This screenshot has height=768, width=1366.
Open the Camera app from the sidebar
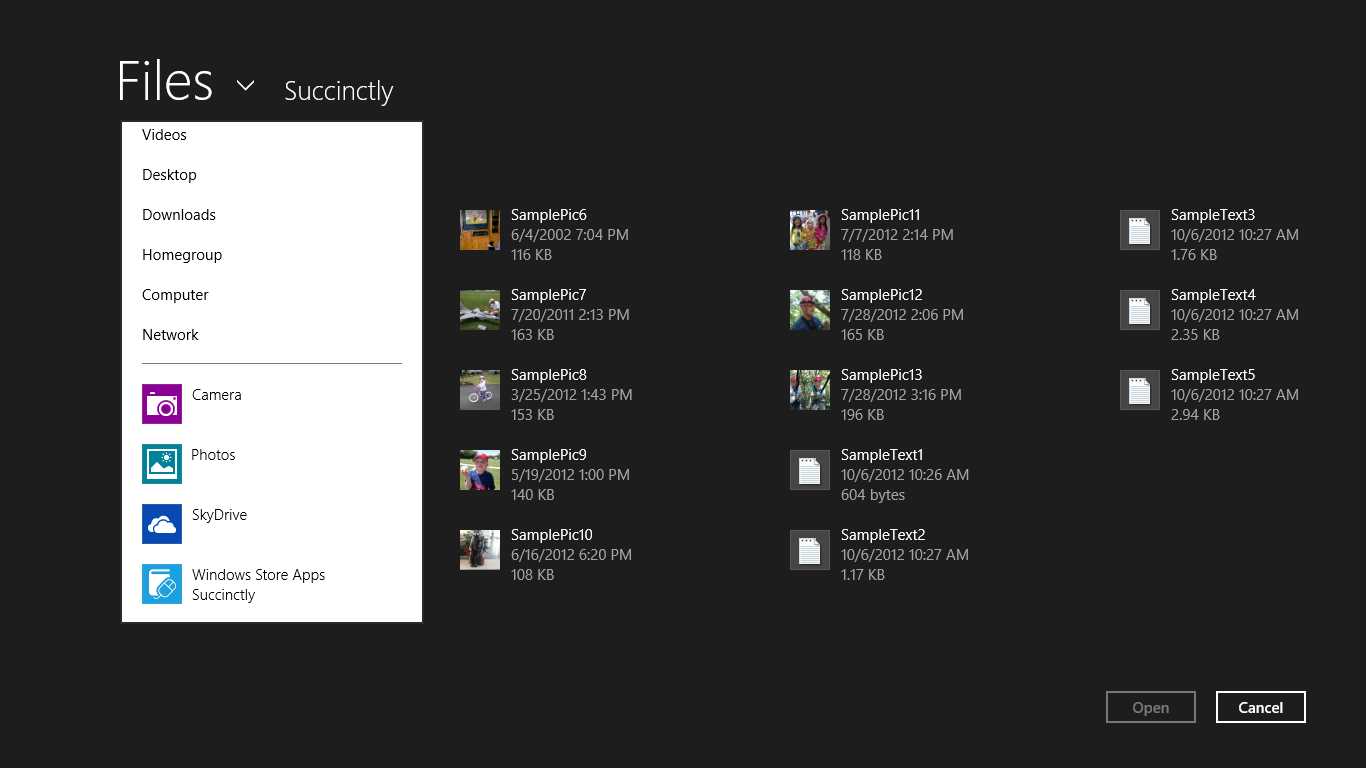[x=161, y=404]
